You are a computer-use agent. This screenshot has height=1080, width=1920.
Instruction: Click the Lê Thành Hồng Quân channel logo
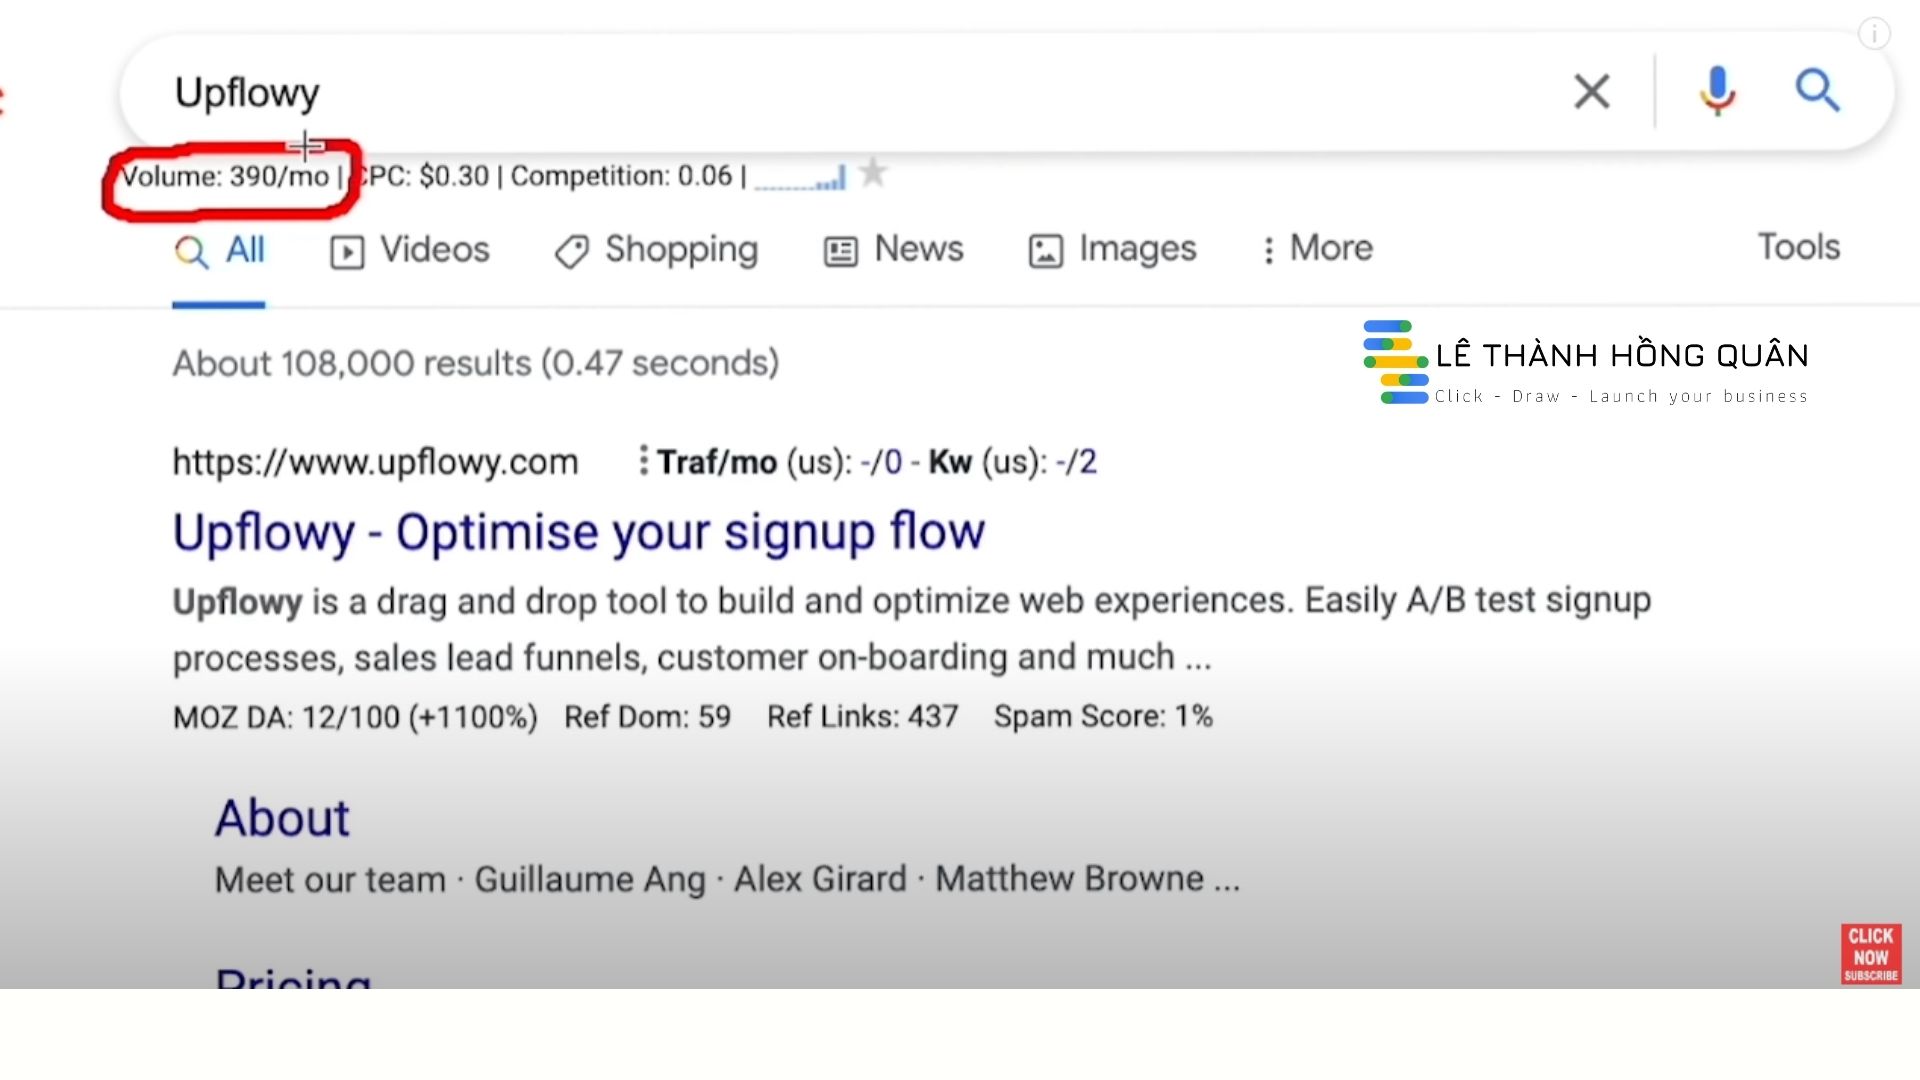tap(1396, 362)
